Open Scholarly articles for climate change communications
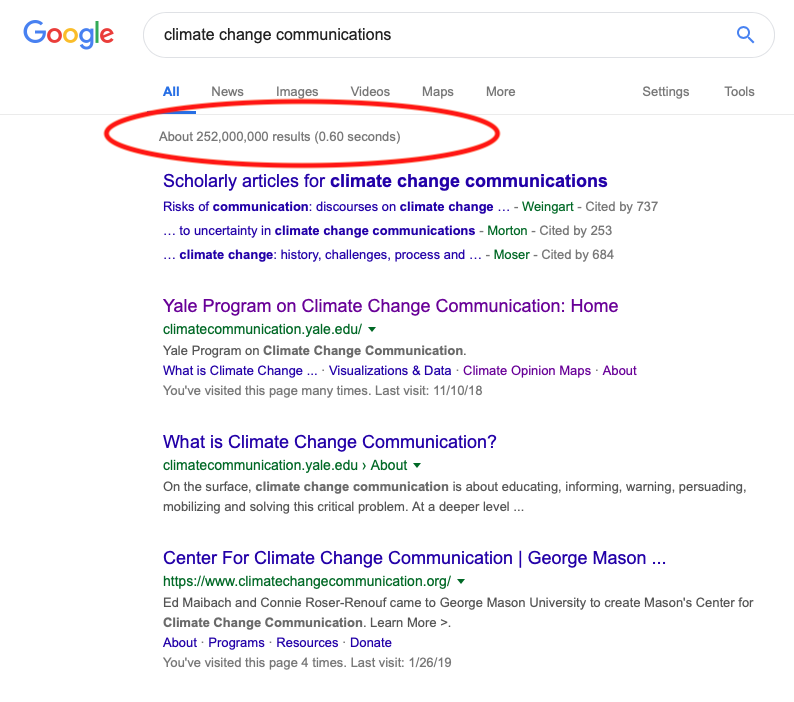Viewport: 794px width, 702px height. tap(385, 181)
